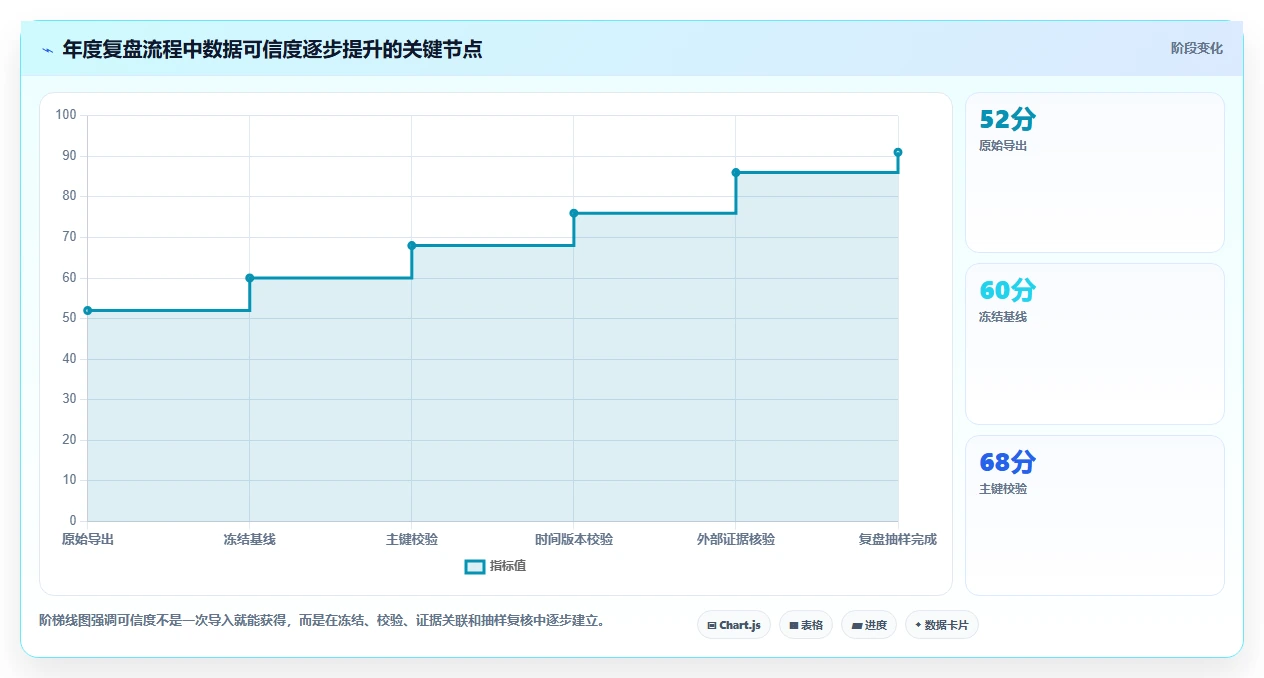Click the data point at 外部证据核验
Screen dimensions: 1264x678
point(736,172)
